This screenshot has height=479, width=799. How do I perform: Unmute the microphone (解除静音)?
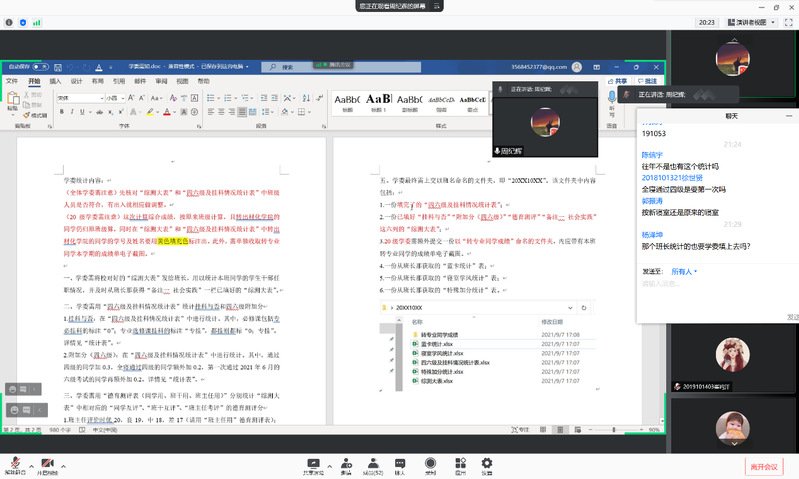point(15,463)
